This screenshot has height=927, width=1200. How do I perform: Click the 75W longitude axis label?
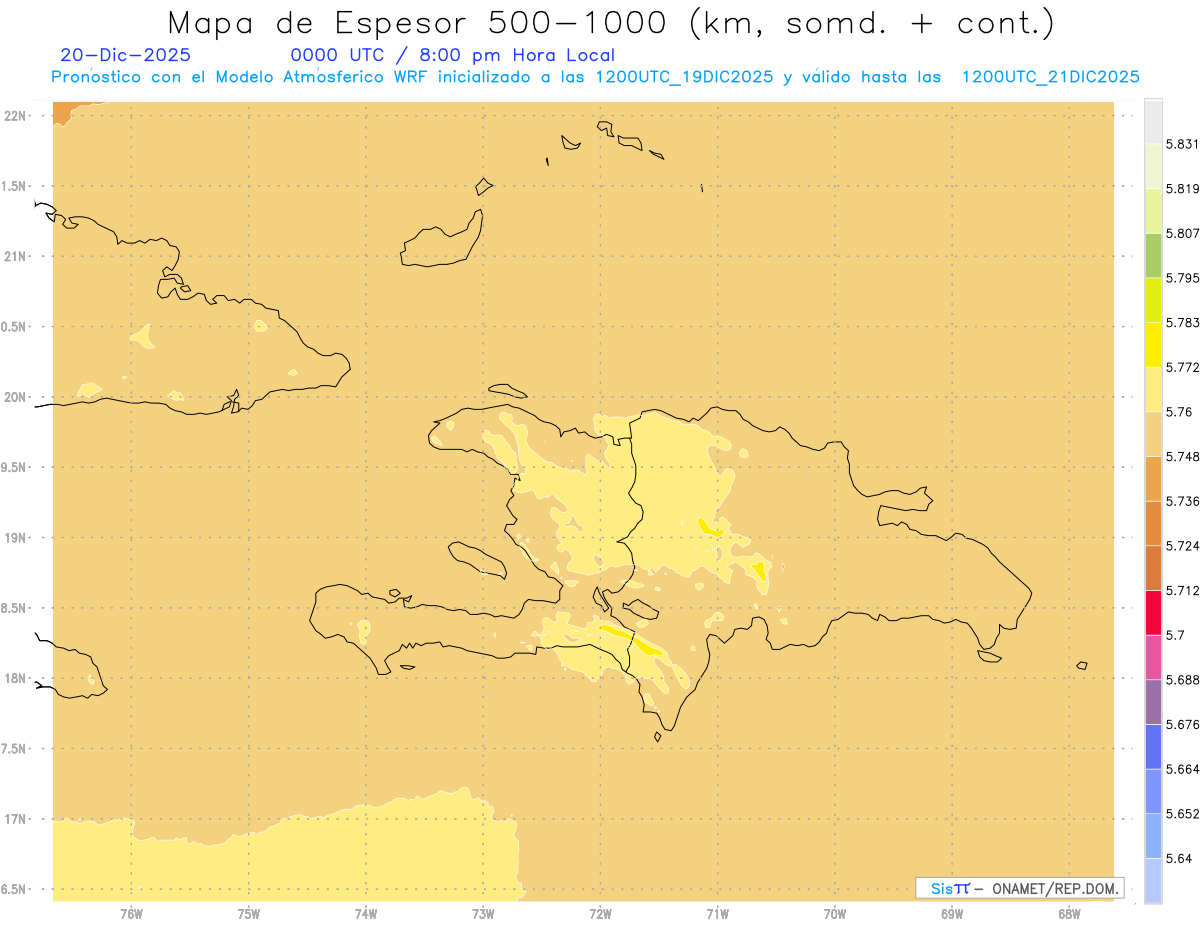(x=249, y=913)
